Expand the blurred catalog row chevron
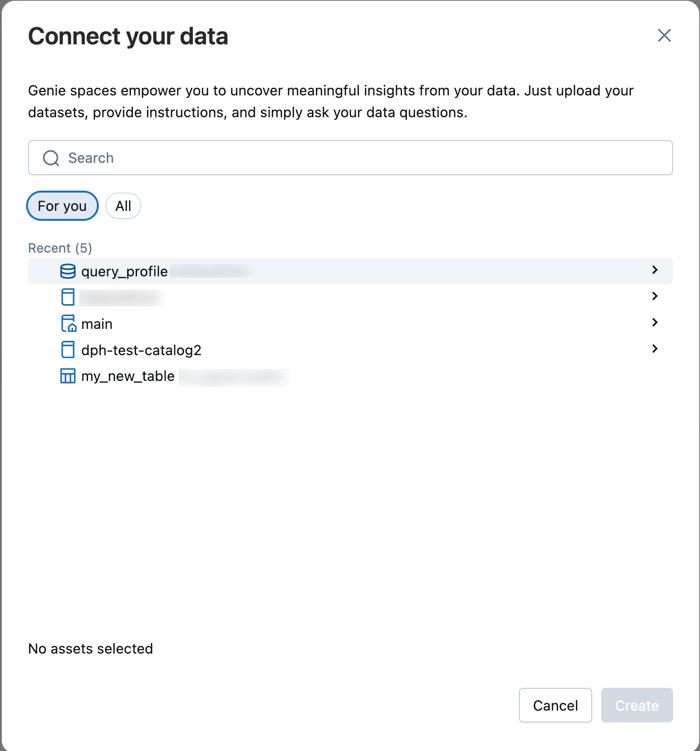Image resolution: width=700 pixels, height=751 pixels. (x=655, y=296)
